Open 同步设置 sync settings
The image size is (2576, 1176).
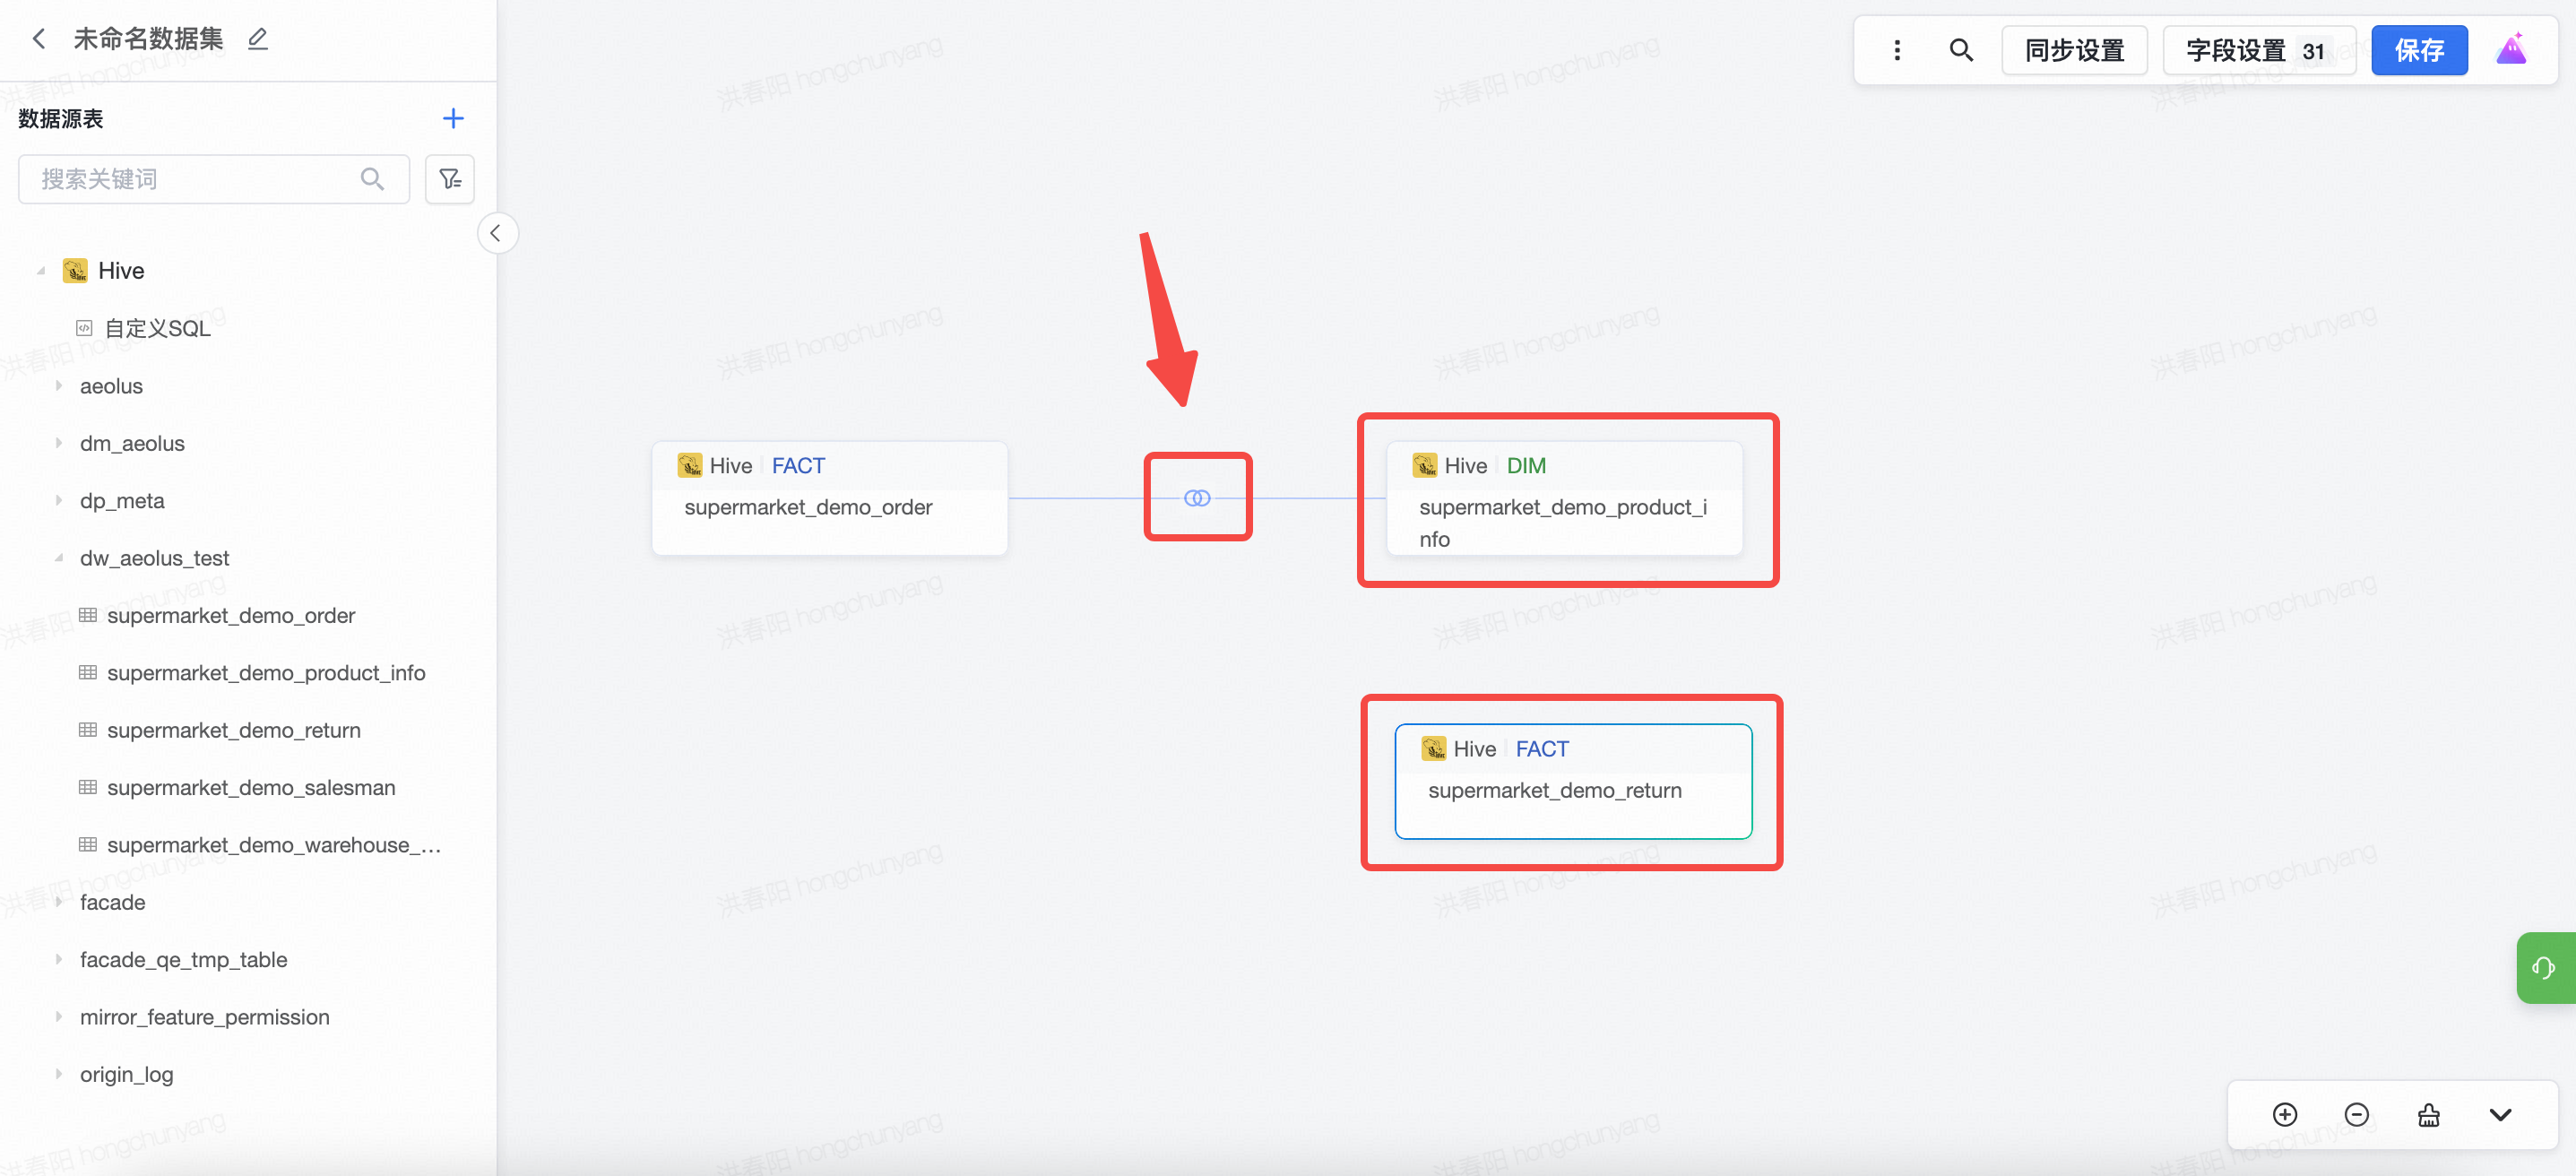2074,50
